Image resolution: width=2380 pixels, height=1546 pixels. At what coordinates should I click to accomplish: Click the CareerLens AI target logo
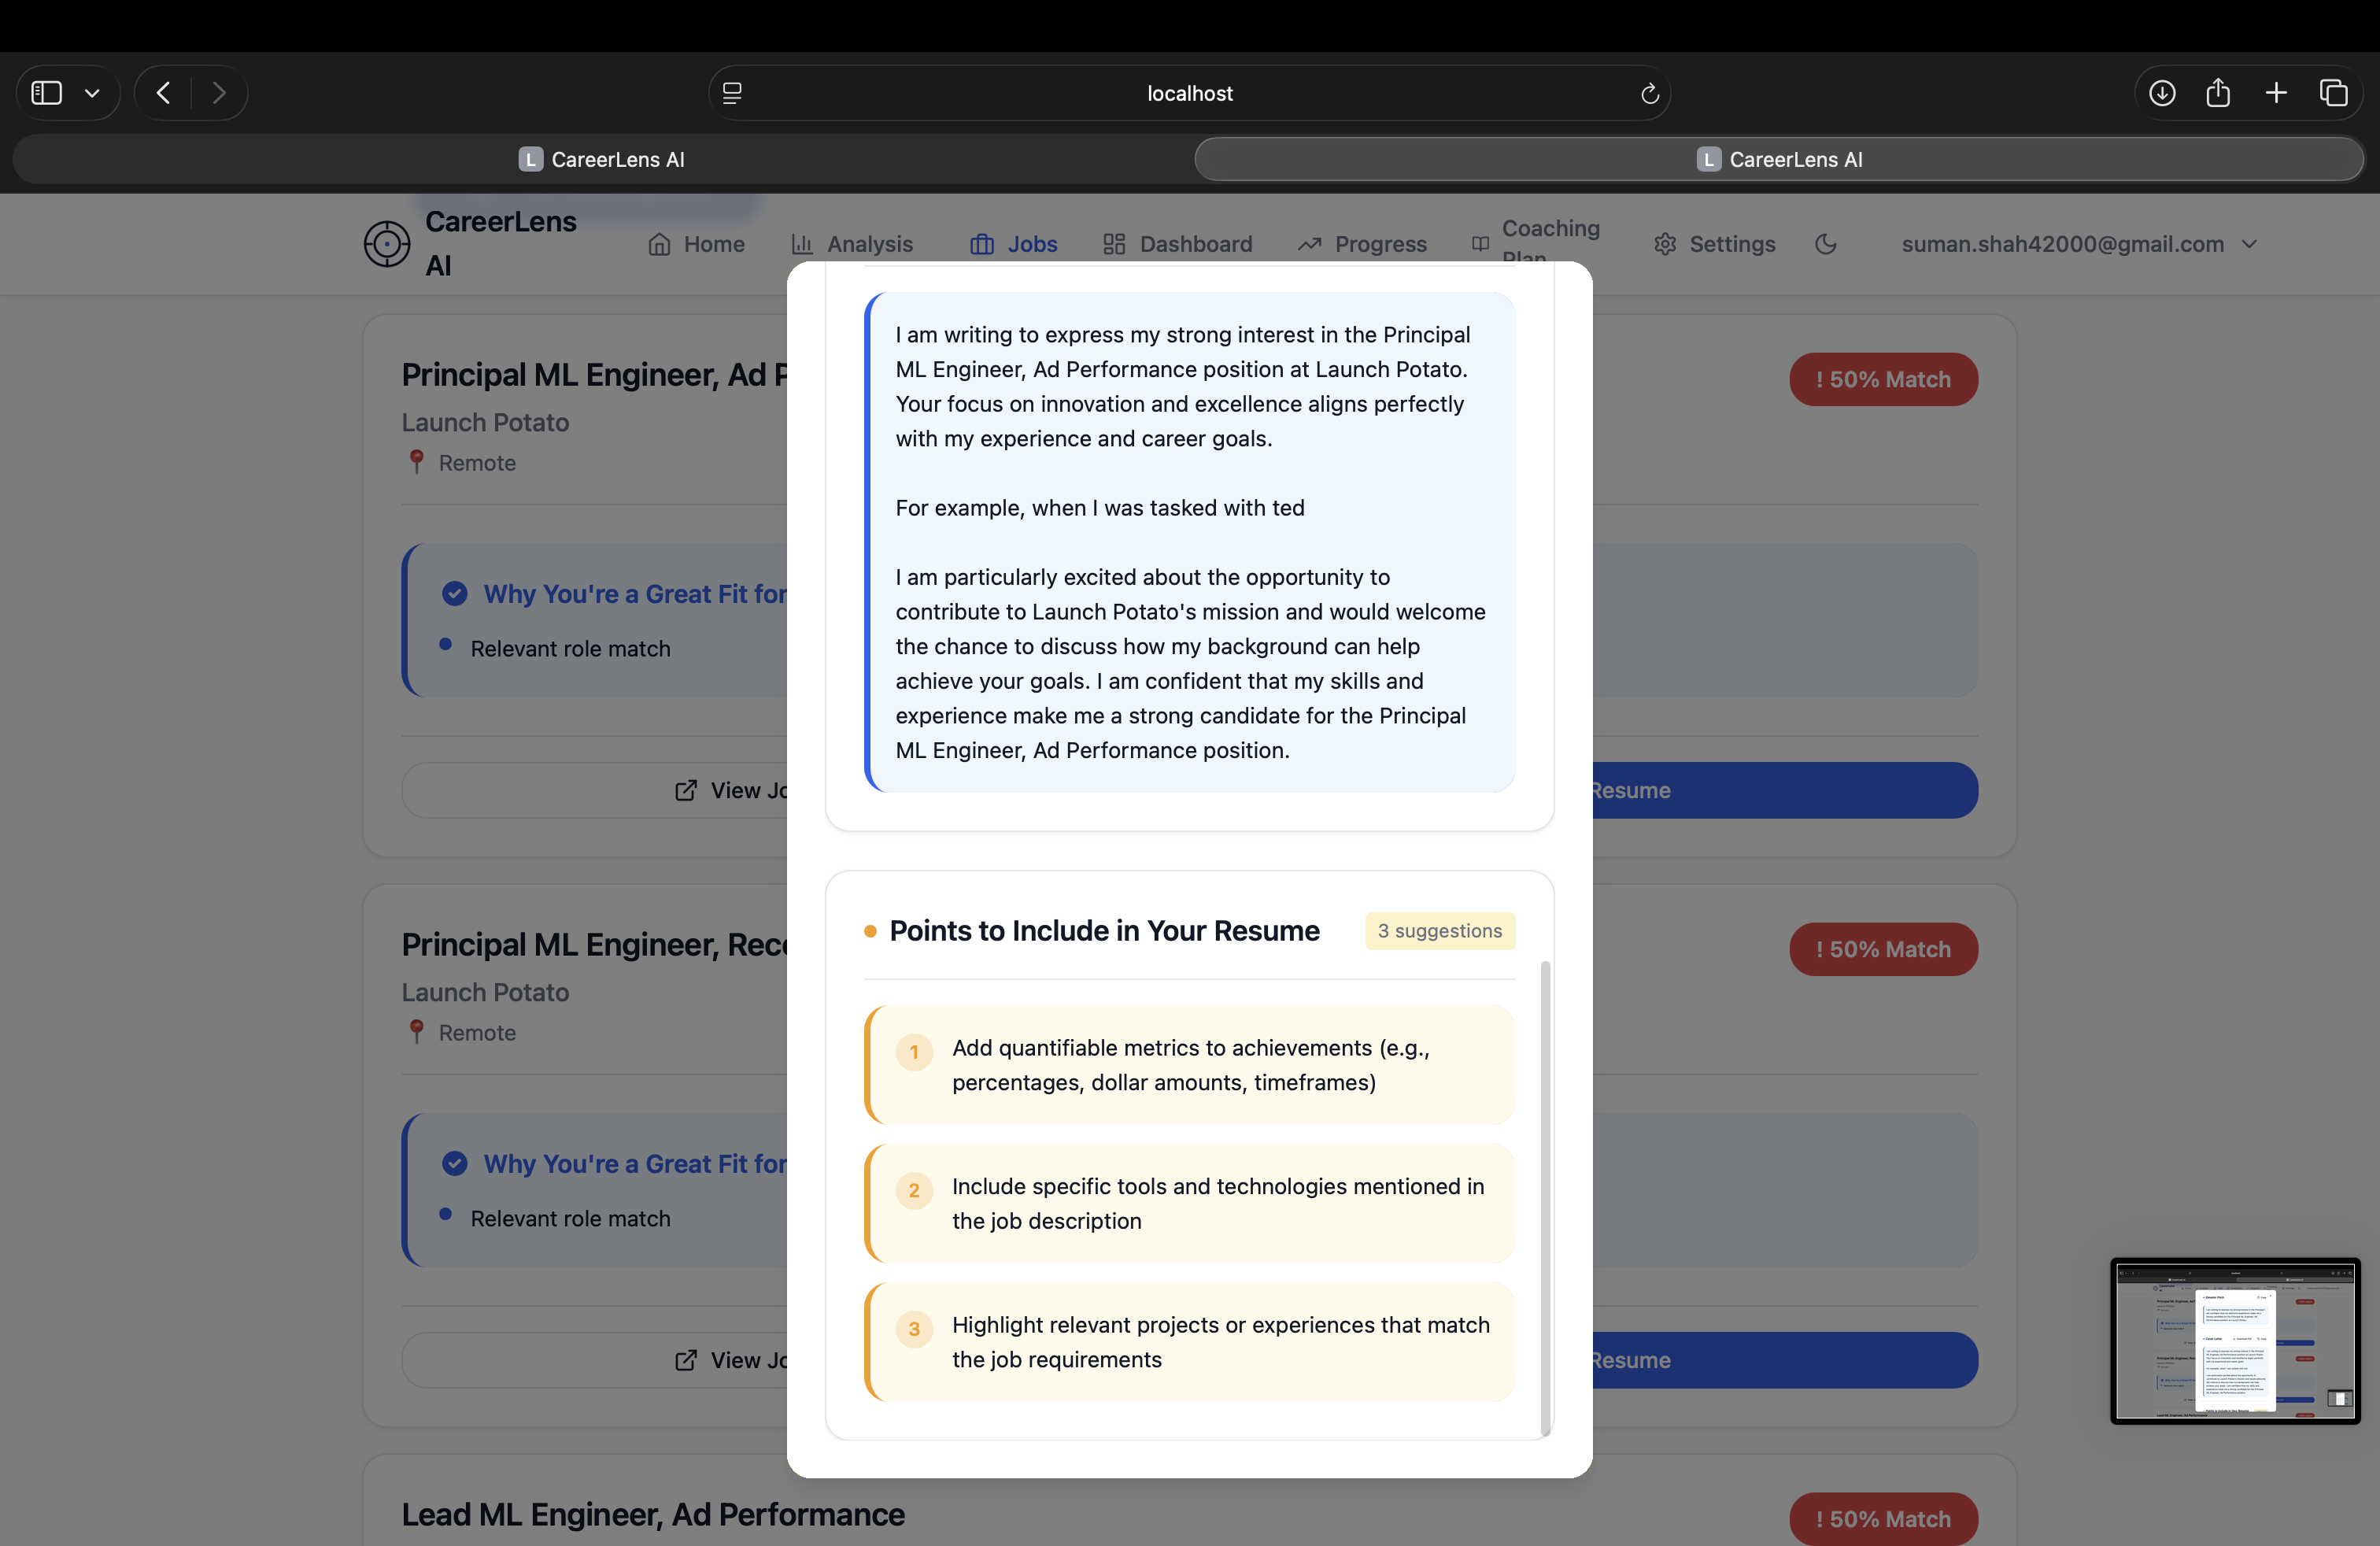(386, 244)
